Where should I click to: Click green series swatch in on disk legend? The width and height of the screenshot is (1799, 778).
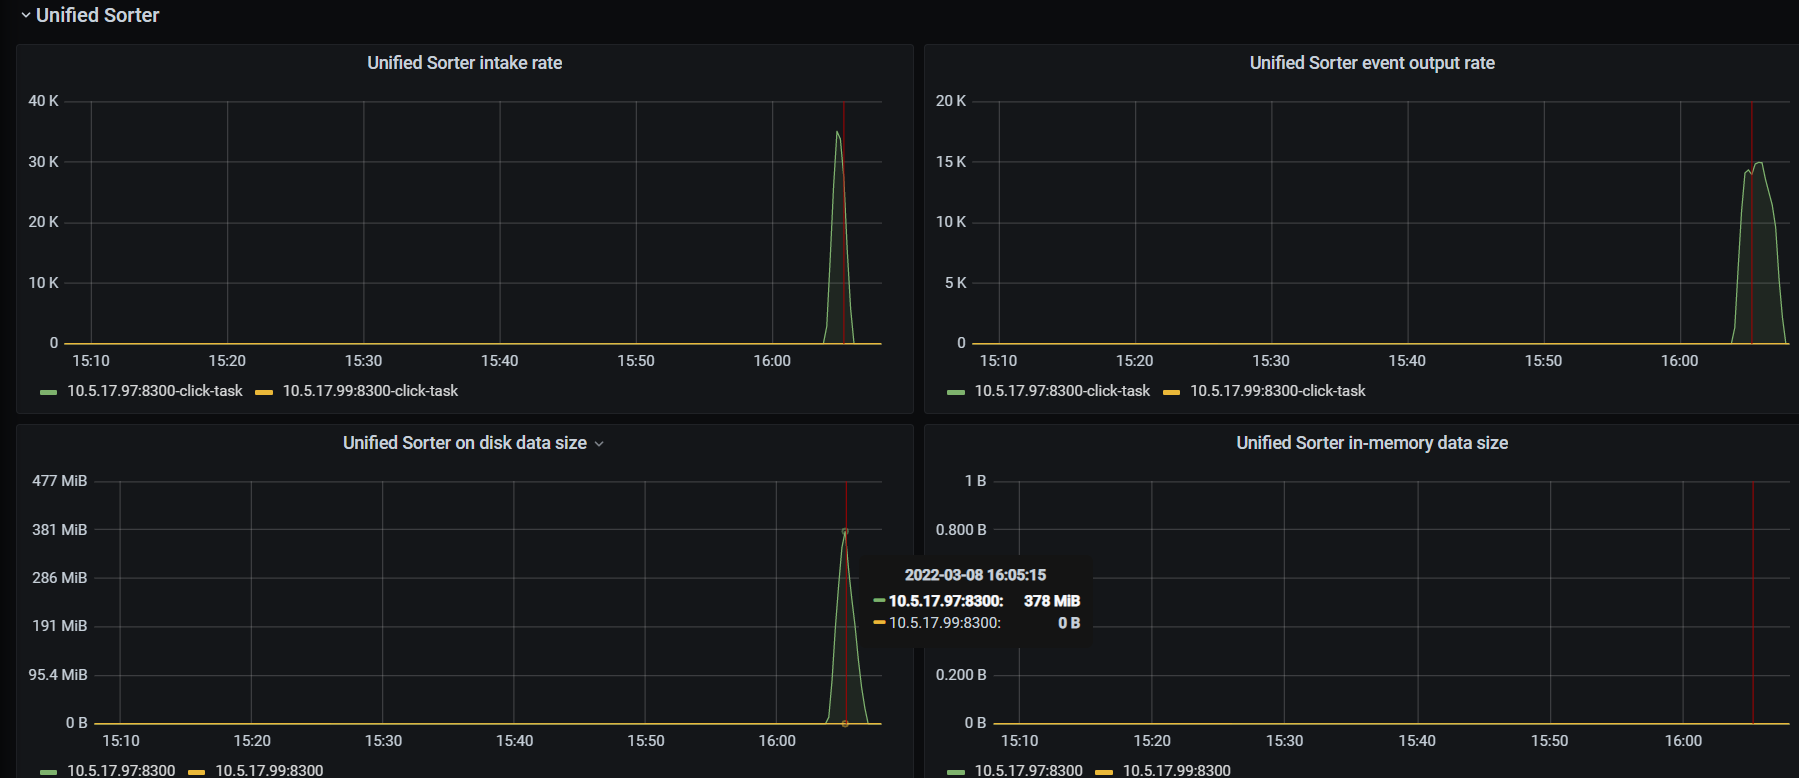pos(48,772)
